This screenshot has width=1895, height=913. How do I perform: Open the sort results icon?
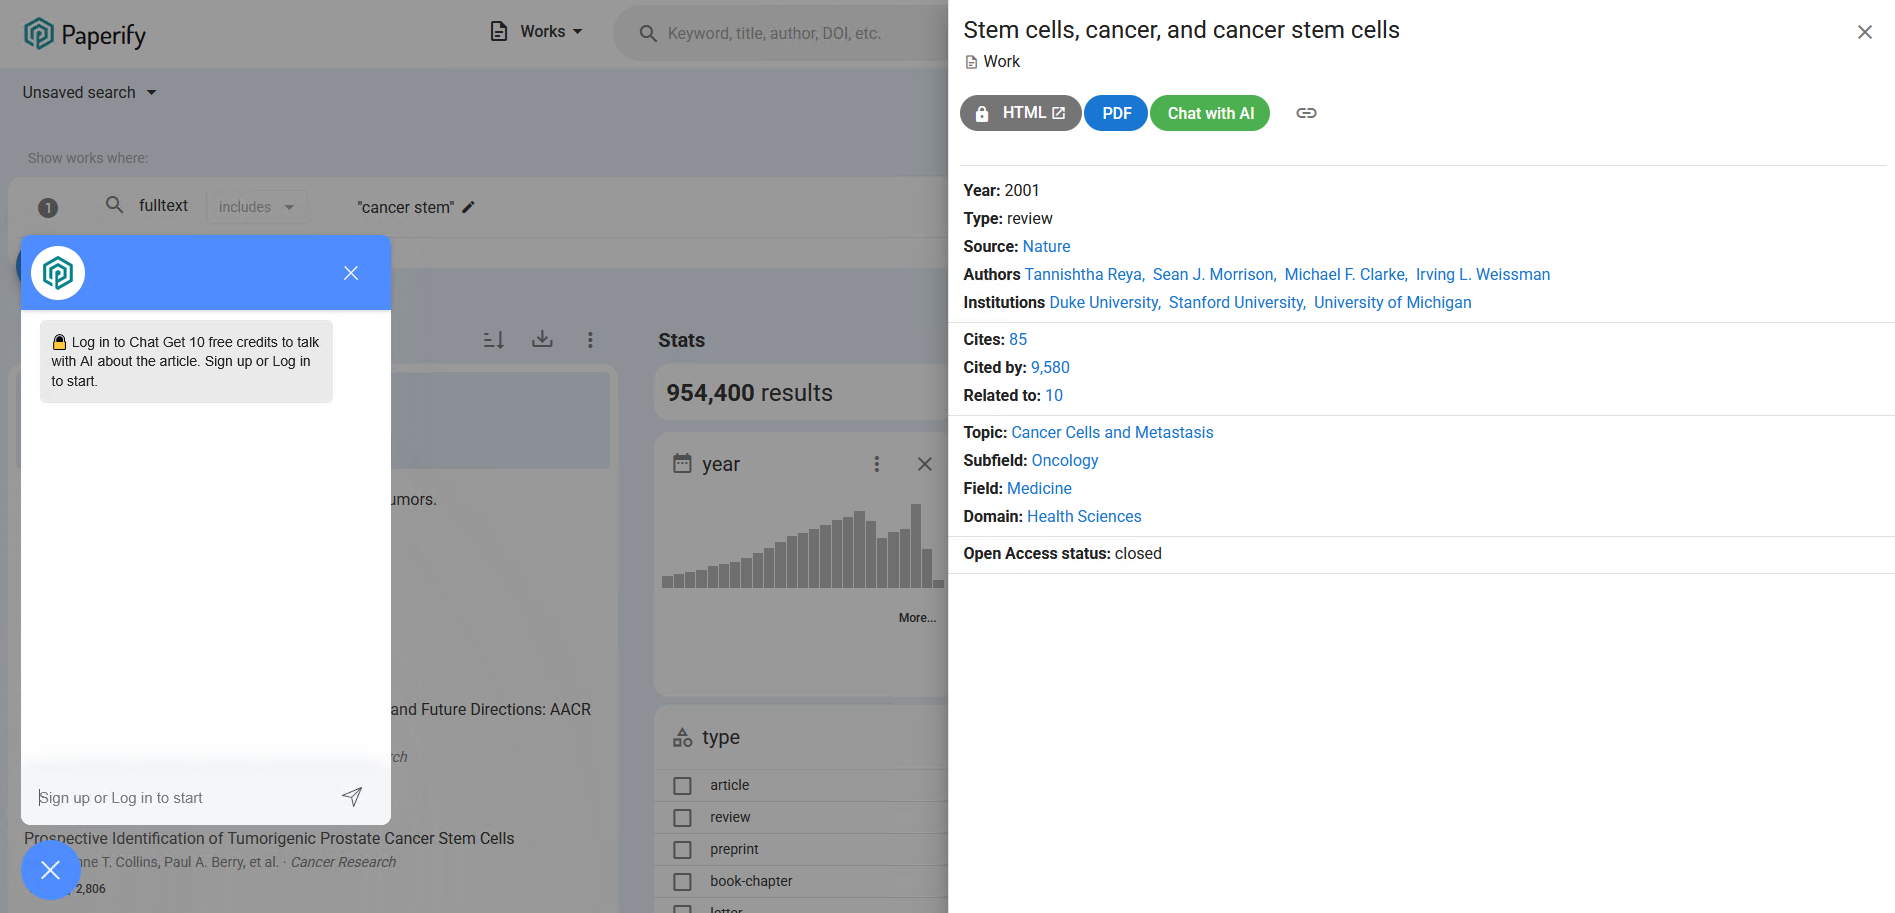pyautogui.click(x=494, y=340)
